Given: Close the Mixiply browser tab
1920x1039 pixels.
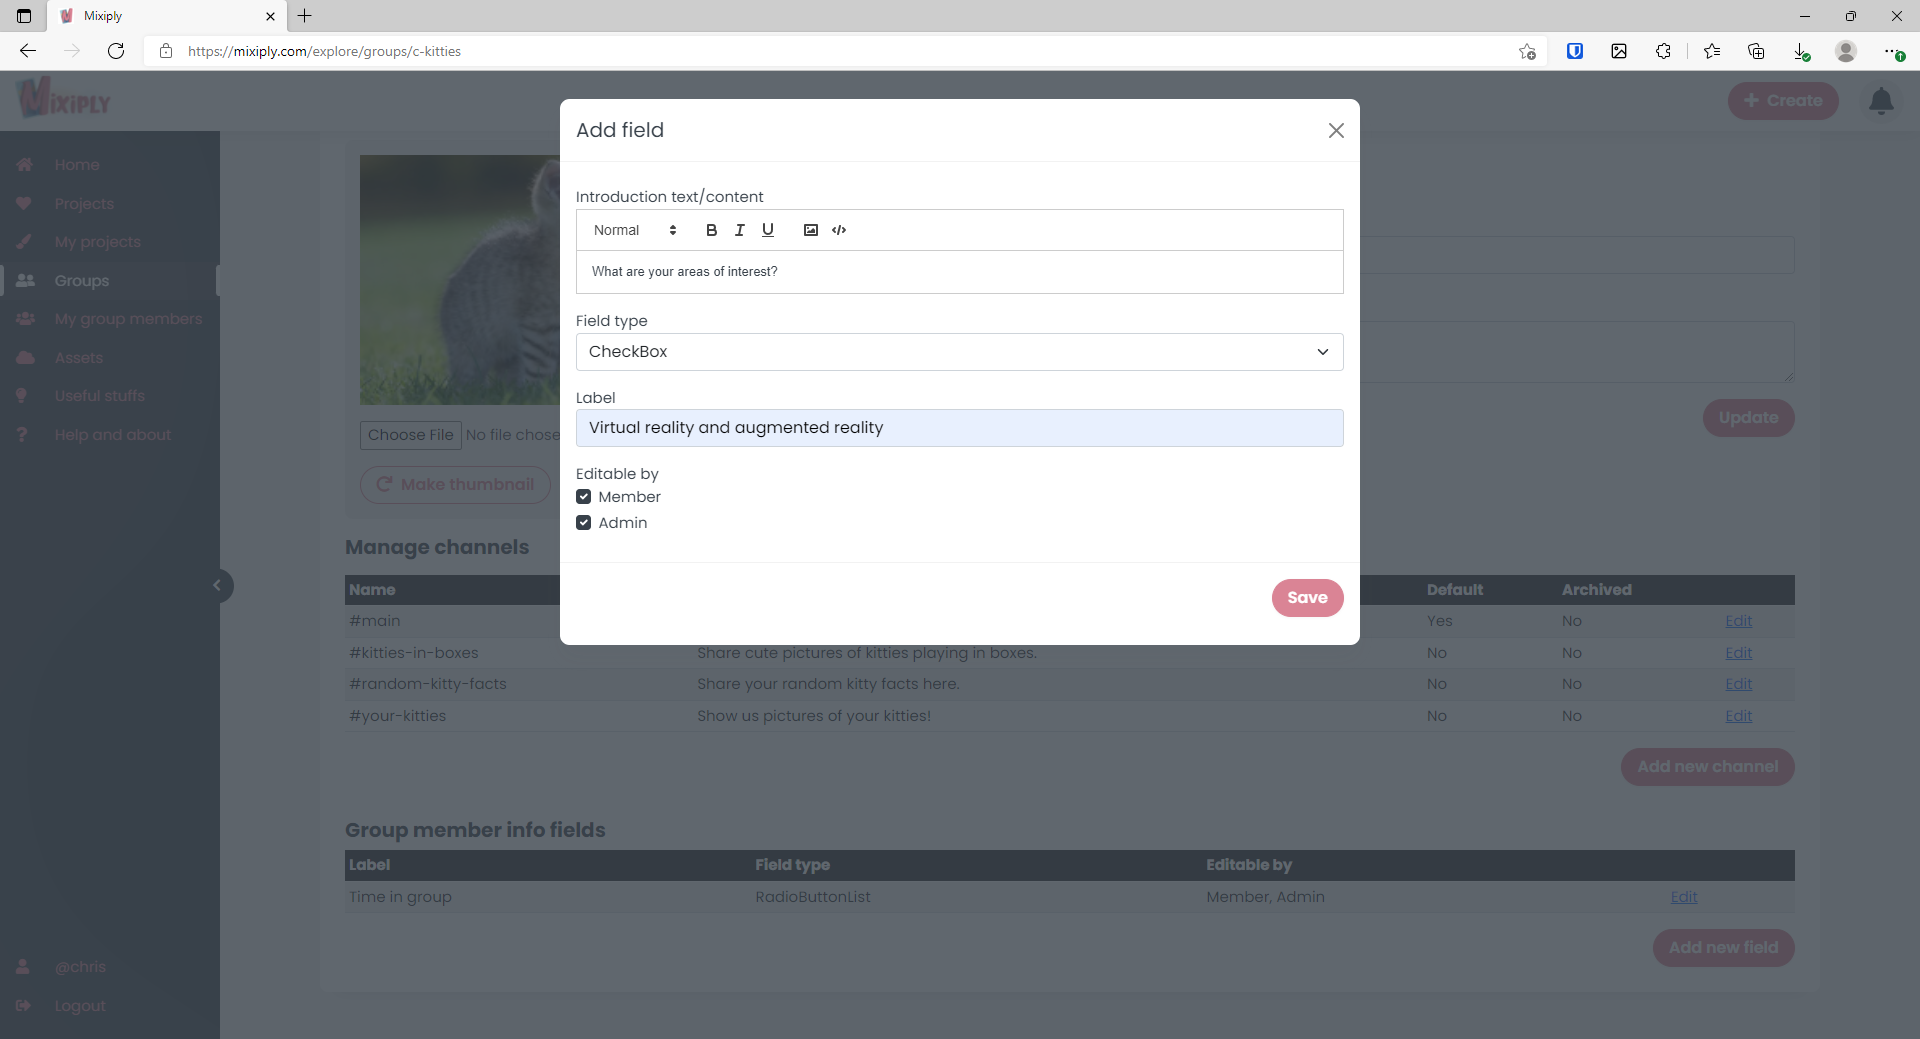Looking at the screenshot, I should tap(270, 16).
